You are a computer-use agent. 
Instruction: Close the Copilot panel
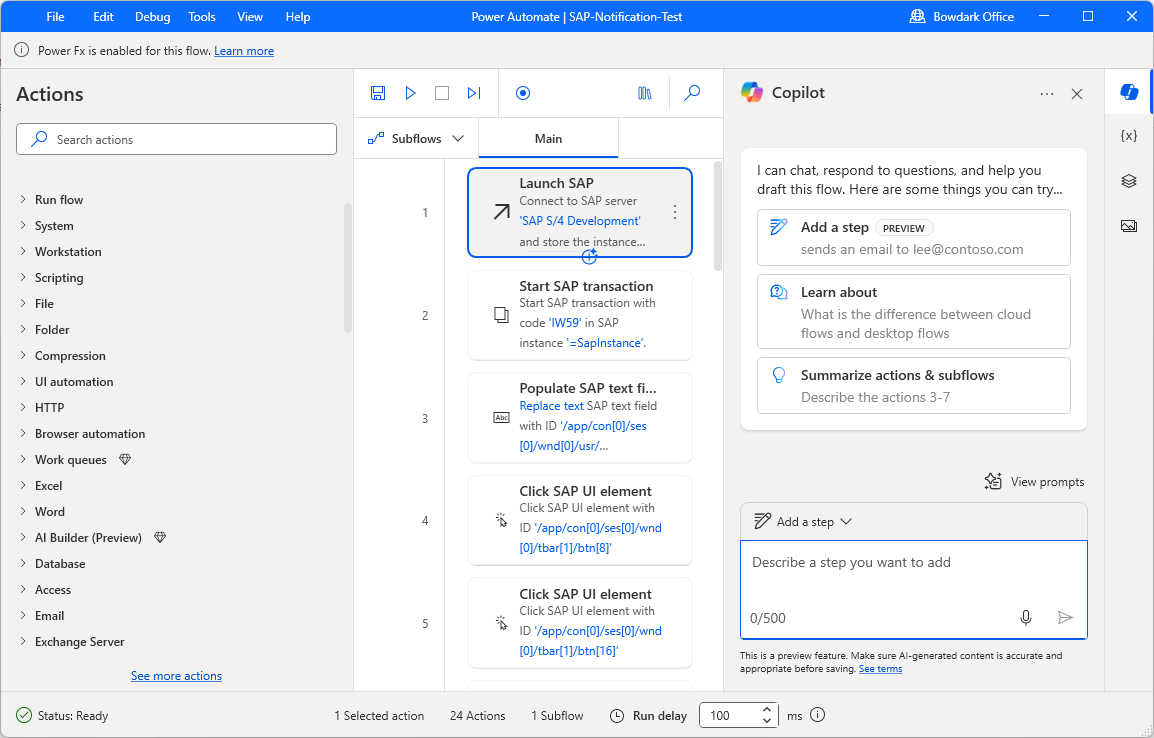point(1077,94)
